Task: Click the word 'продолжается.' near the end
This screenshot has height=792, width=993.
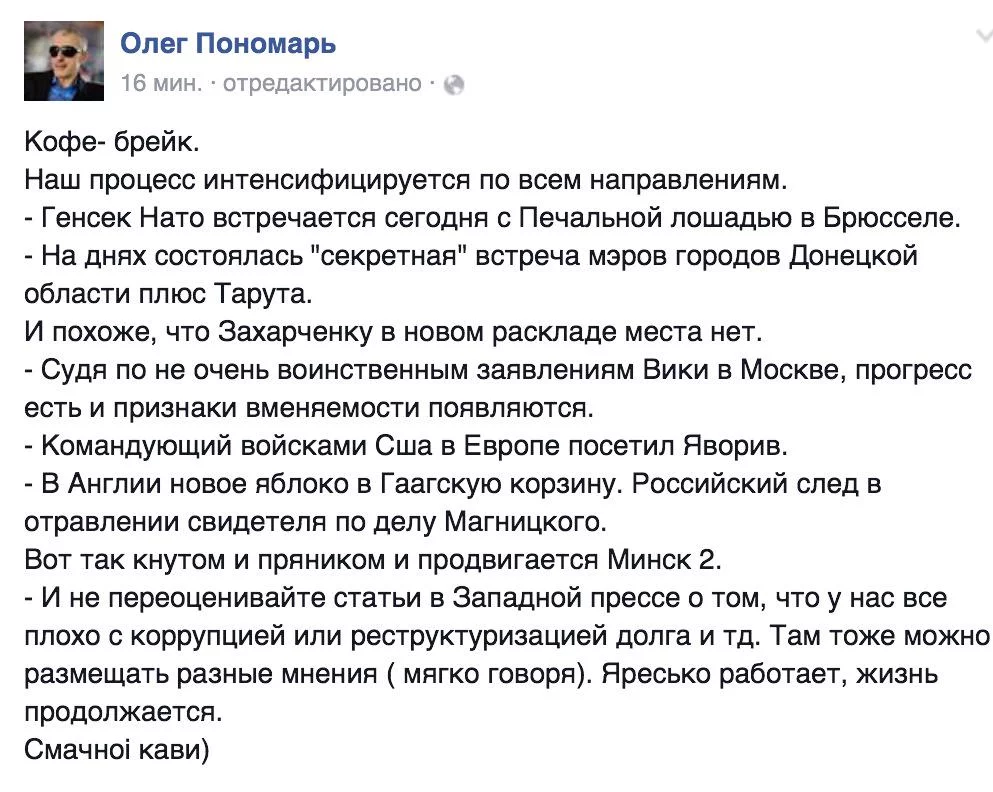Action: pos(121,714)
